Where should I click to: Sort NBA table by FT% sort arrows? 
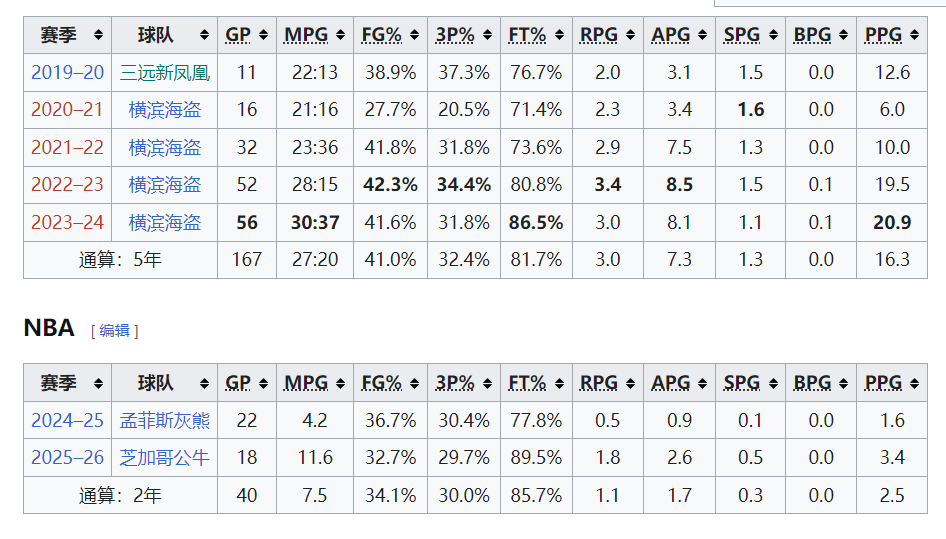(x=560, y=383)
